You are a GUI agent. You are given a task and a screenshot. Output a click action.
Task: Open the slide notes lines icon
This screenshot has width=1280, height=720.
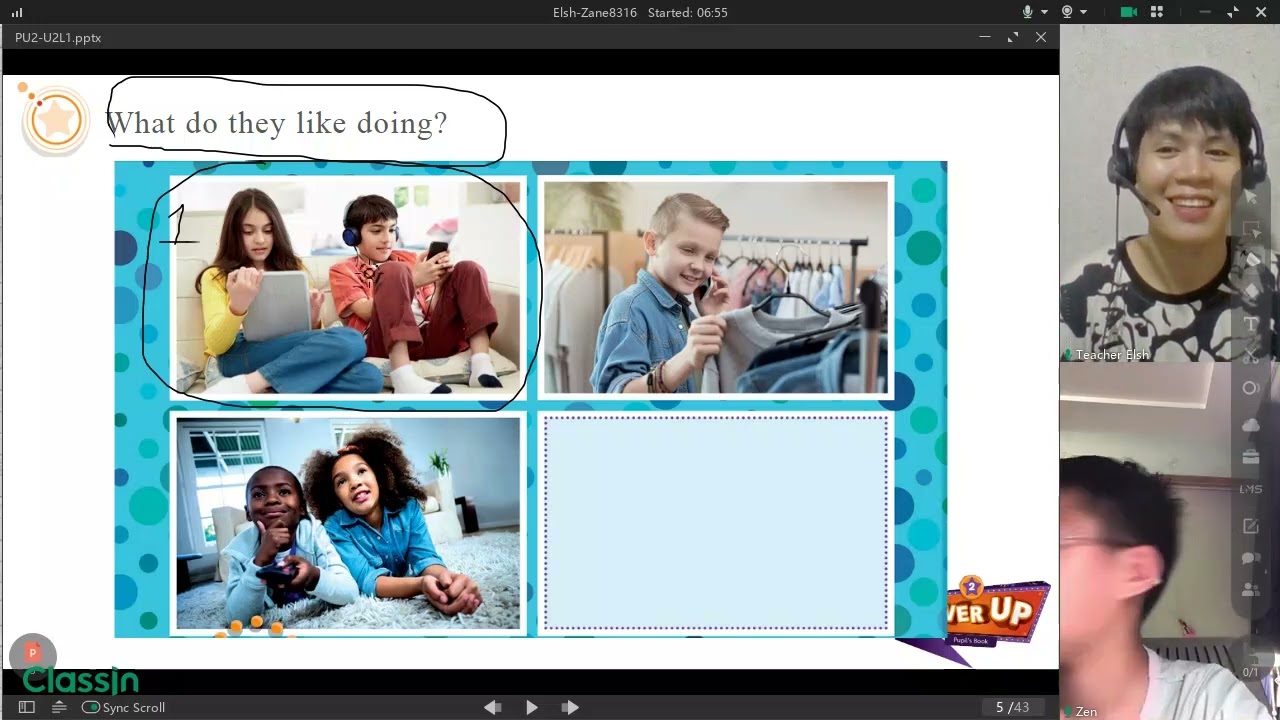[59, 707]
